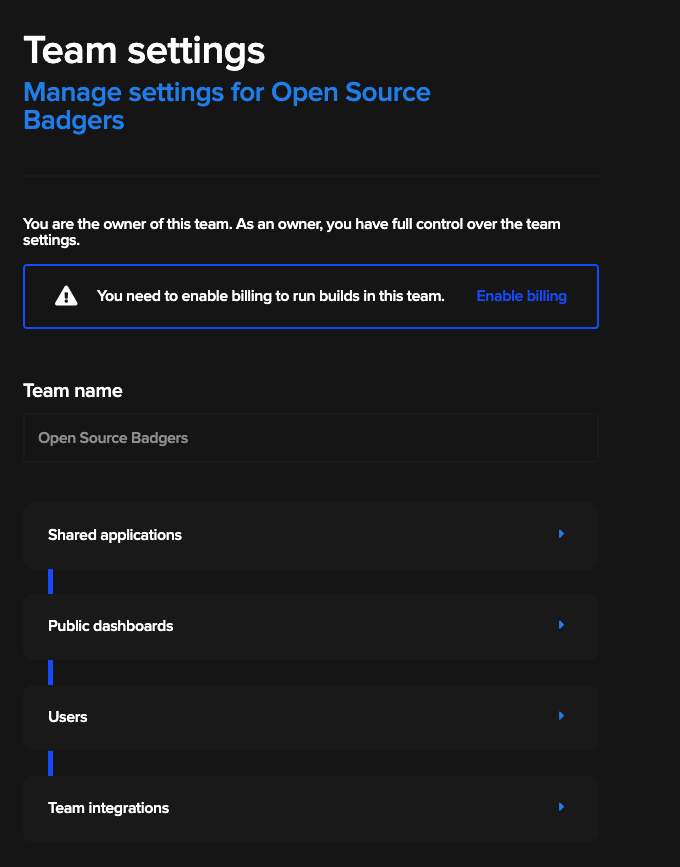Open the Public dashboards section label
The height and width of the screenshot is (867, 680).
[111, 626]
